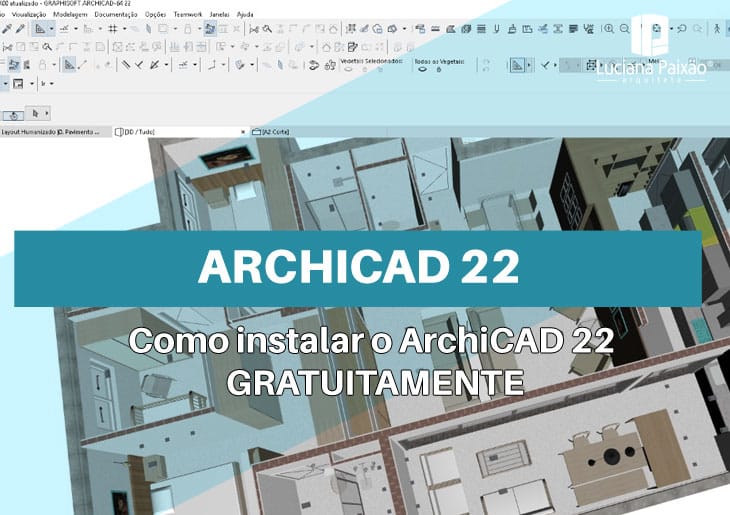Click the text lines tool icon
730x515 pixels.
point(574,29)
